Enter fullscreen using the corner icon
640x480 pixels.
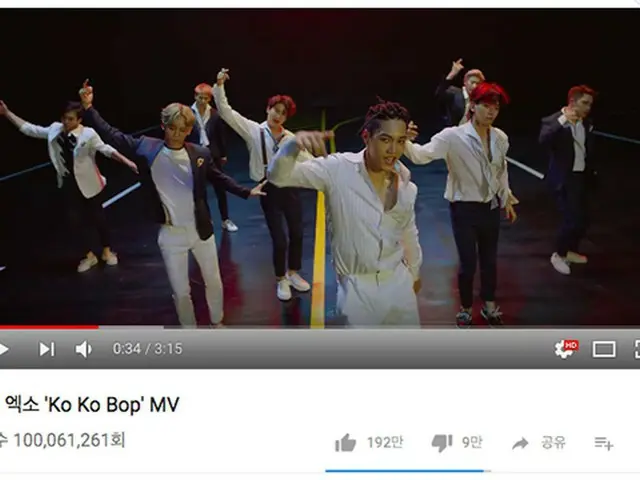tap(637, 349)
